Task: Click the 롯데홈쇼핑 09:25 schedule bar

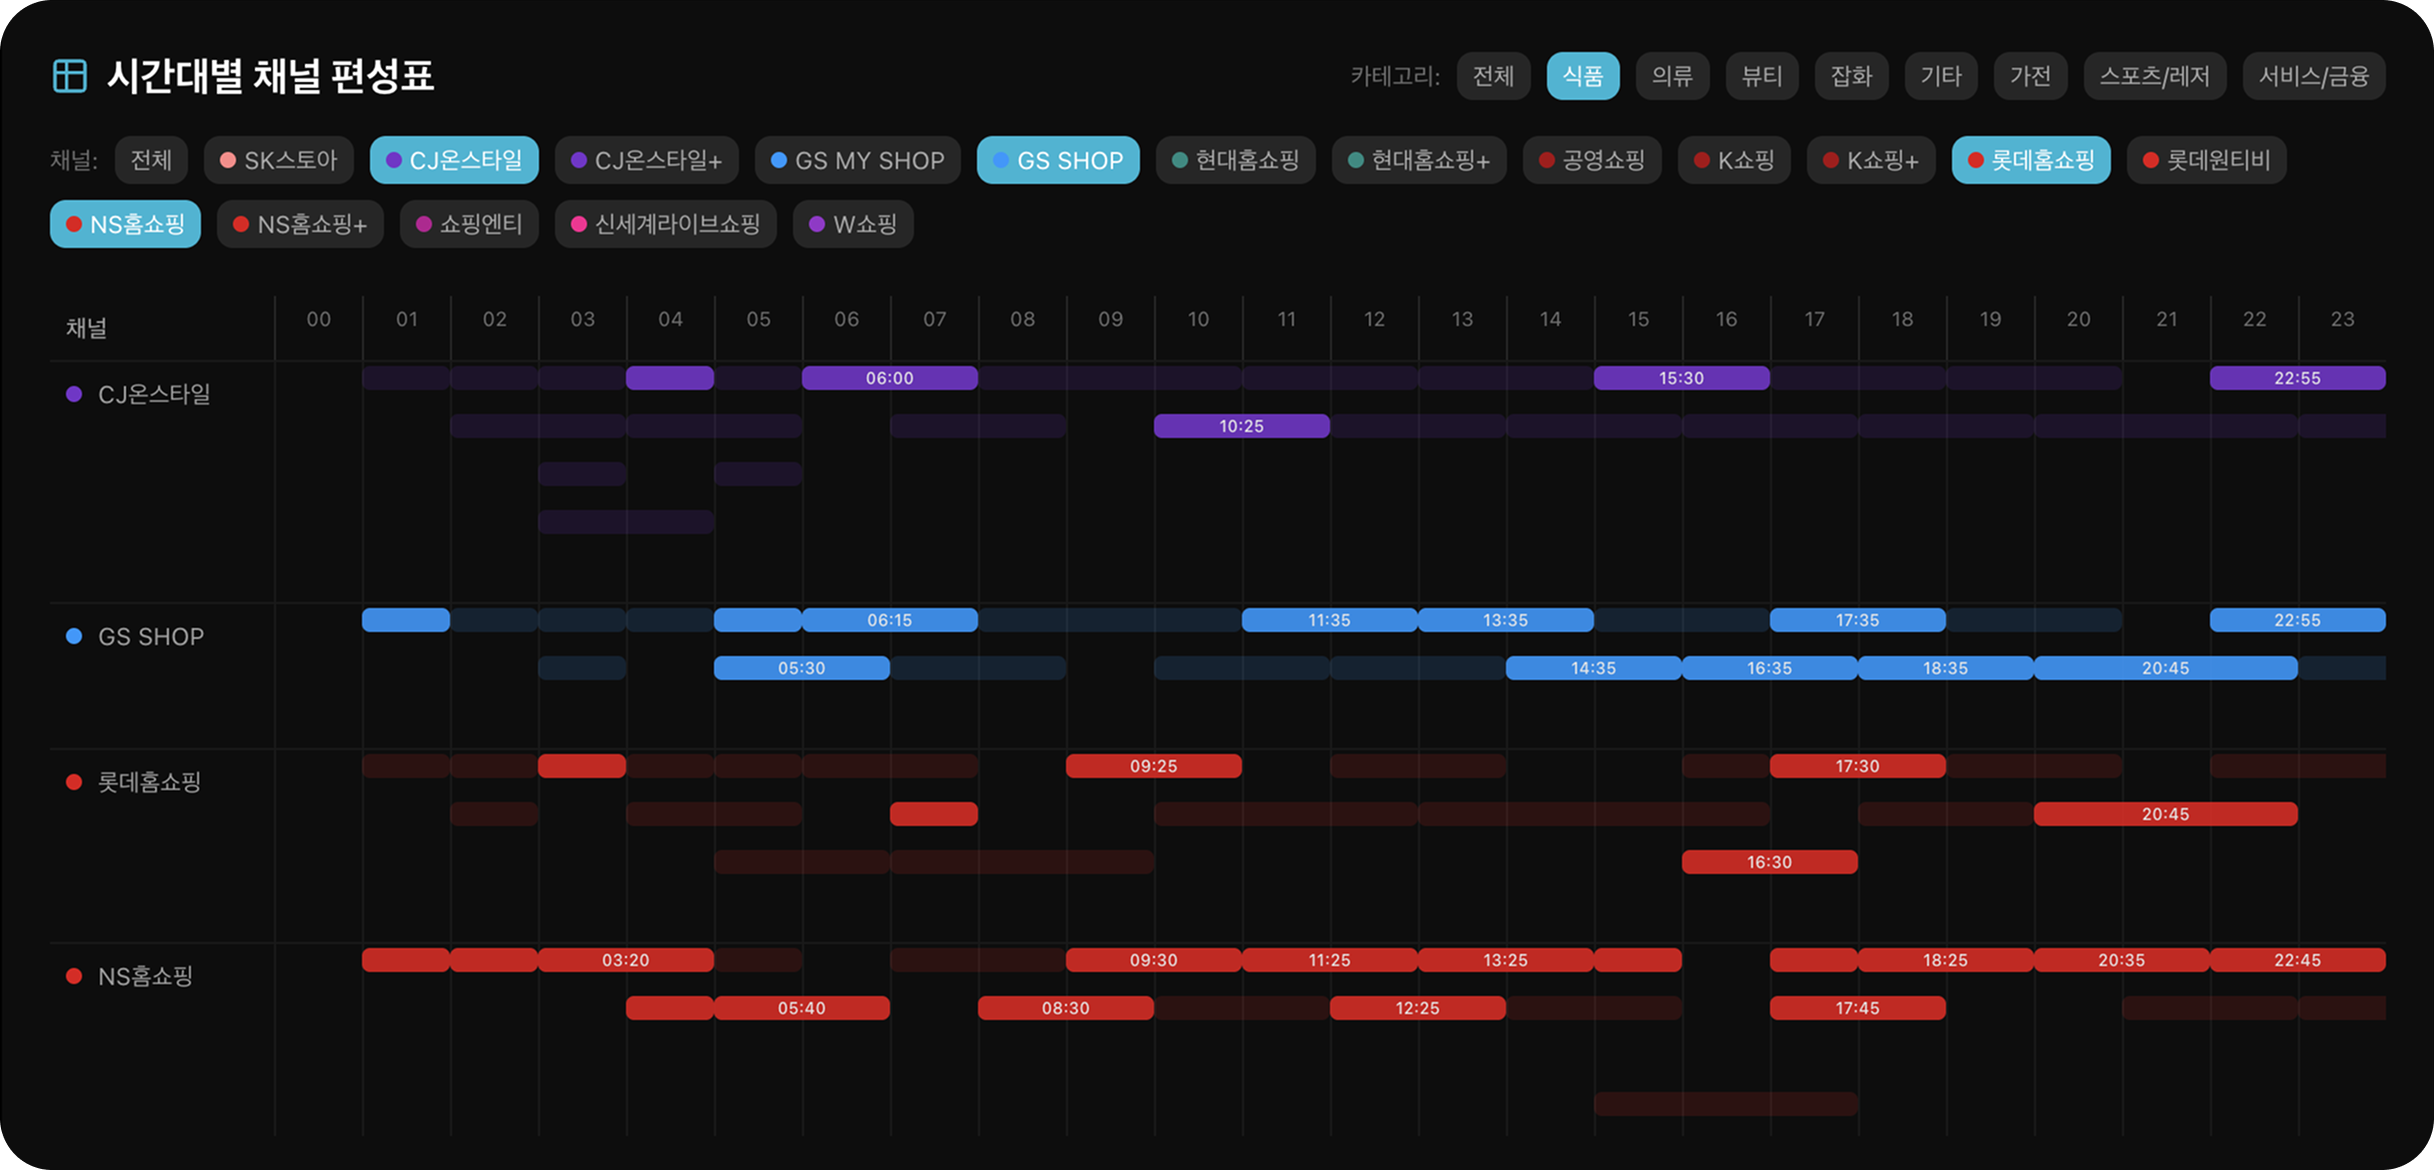Action: coord(1153,766)
